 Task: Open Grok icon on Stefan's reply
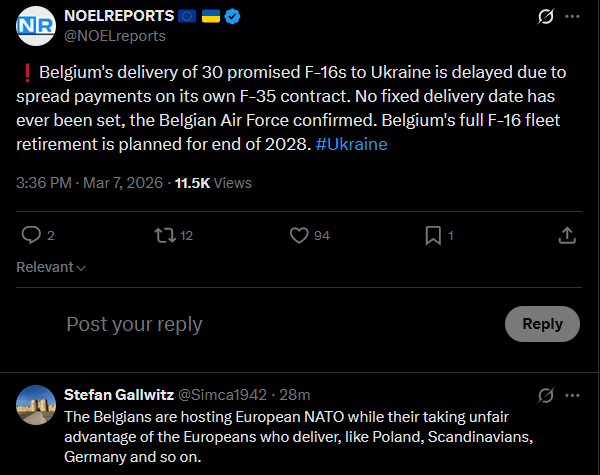(x=546, y=394)
